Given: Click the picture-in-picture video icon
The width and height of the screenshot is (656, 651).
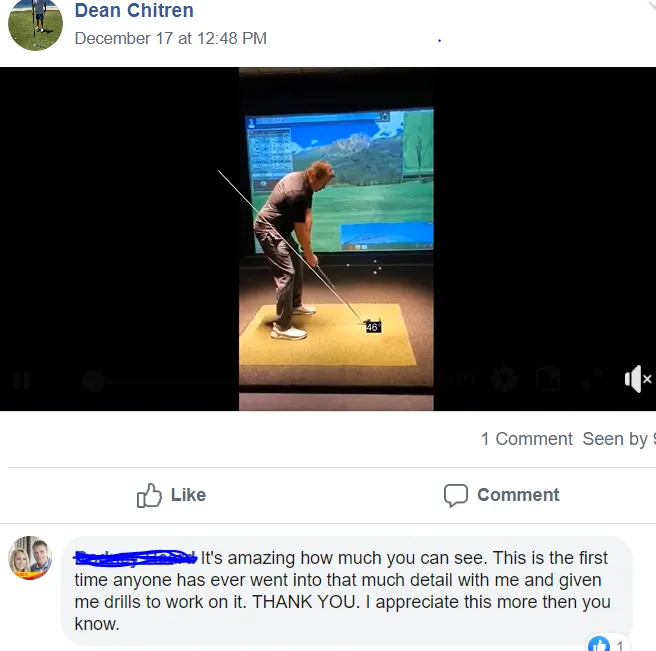Looking at the screenshot, I should [x=548, y=379].
